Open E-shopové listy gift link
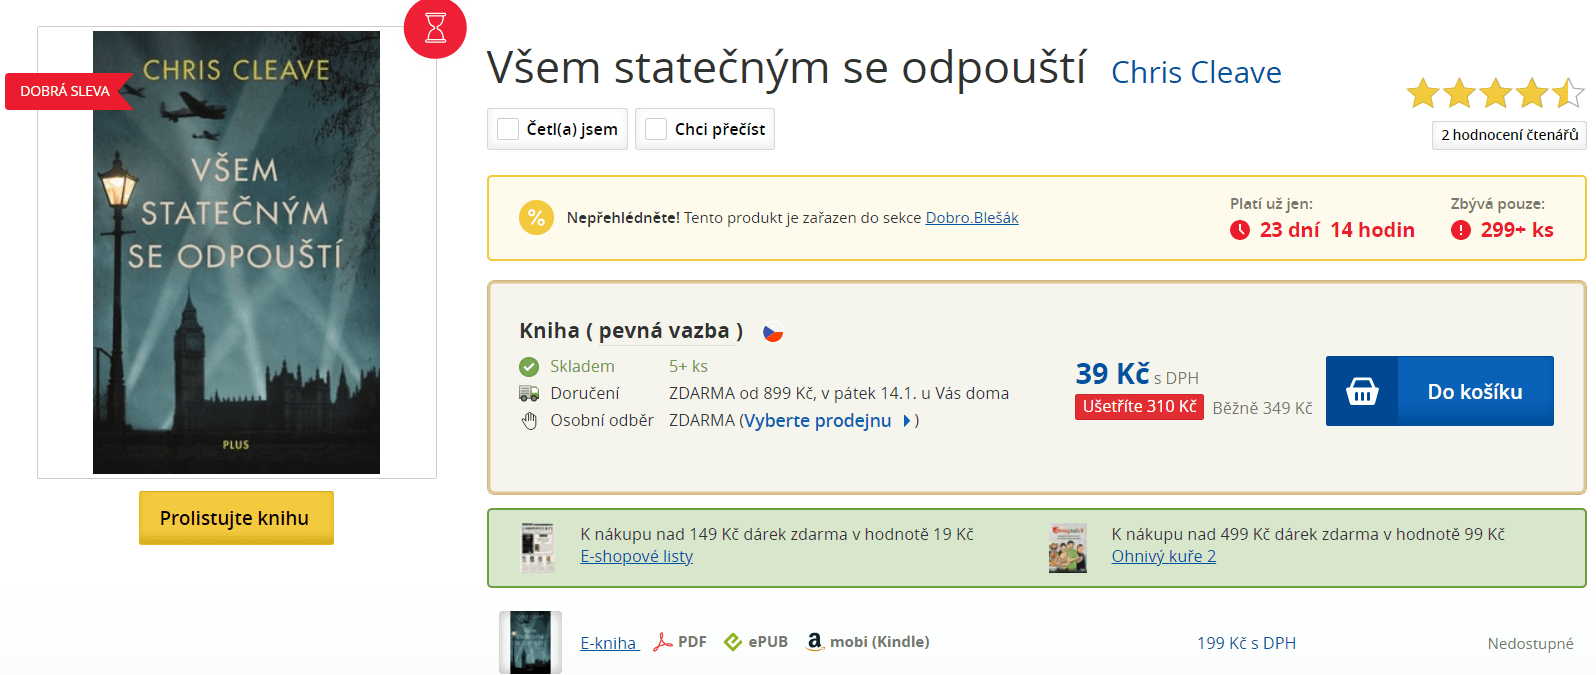1596x675 pixels. (x=636, y=557)
